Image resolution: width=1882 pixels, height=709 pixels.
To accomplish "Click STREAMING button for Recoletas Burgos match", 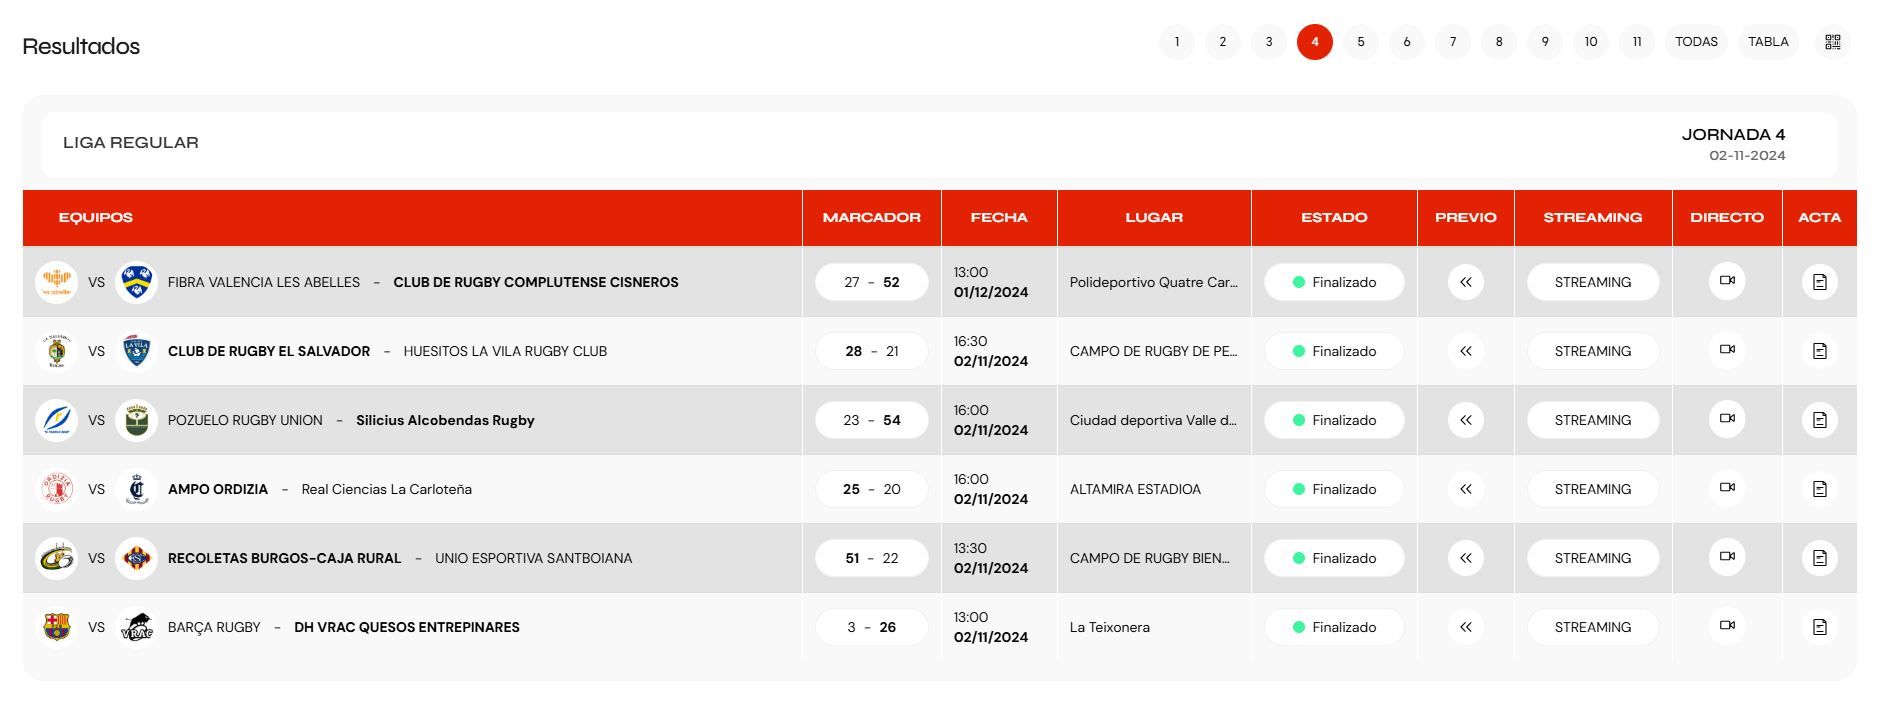I will coord(1593,558).
